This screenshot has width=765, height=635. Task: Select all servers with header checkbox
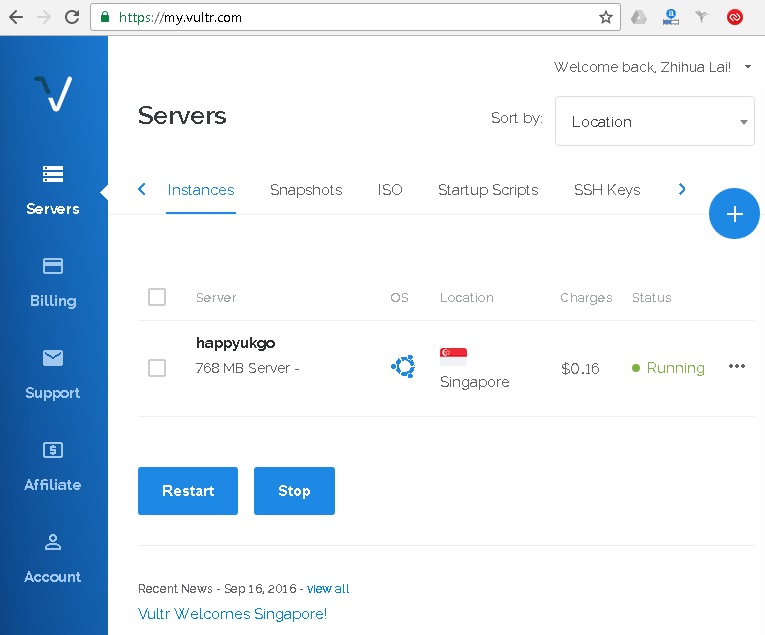157,297
